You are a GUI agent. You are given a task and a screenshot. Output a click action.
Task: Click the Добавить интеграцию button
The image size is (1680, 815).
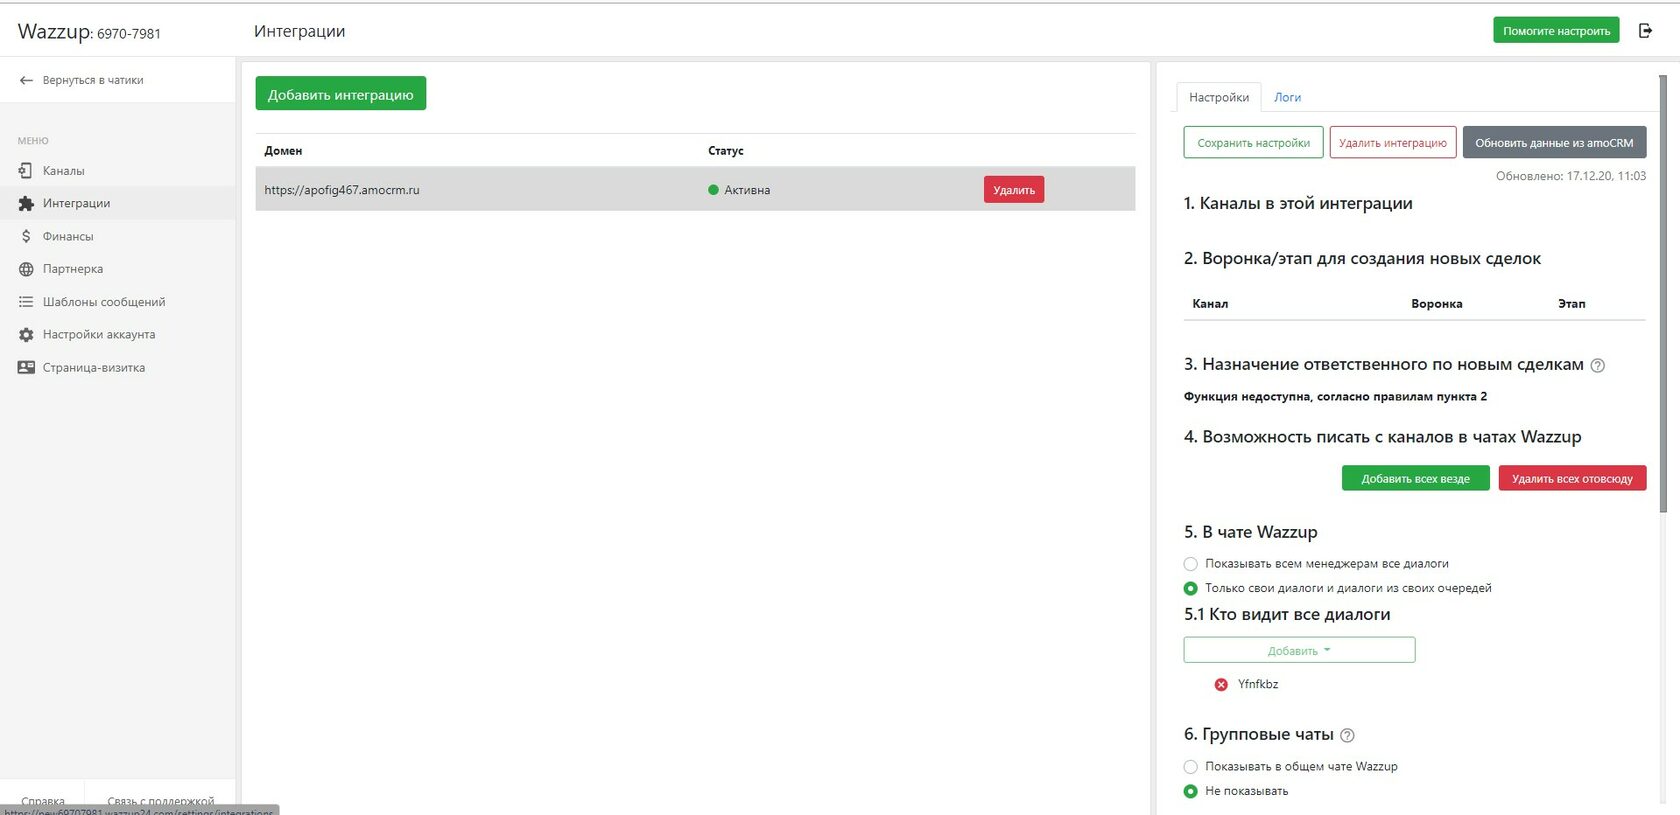(340, 94)
